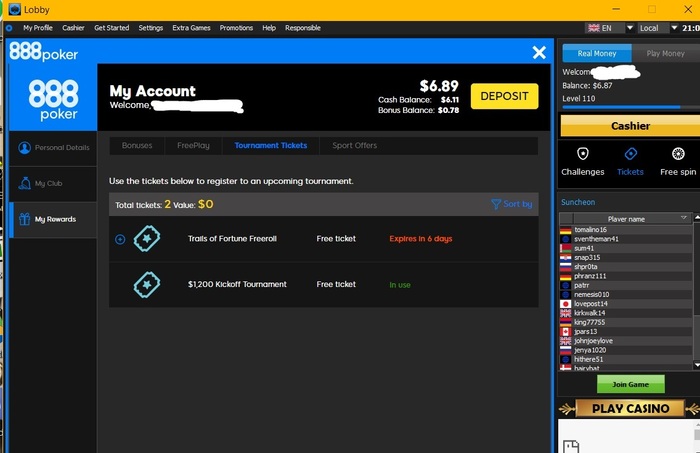Click the green Join Game button
This screenshot has width=700, height=453.
(x=630, y=384)
